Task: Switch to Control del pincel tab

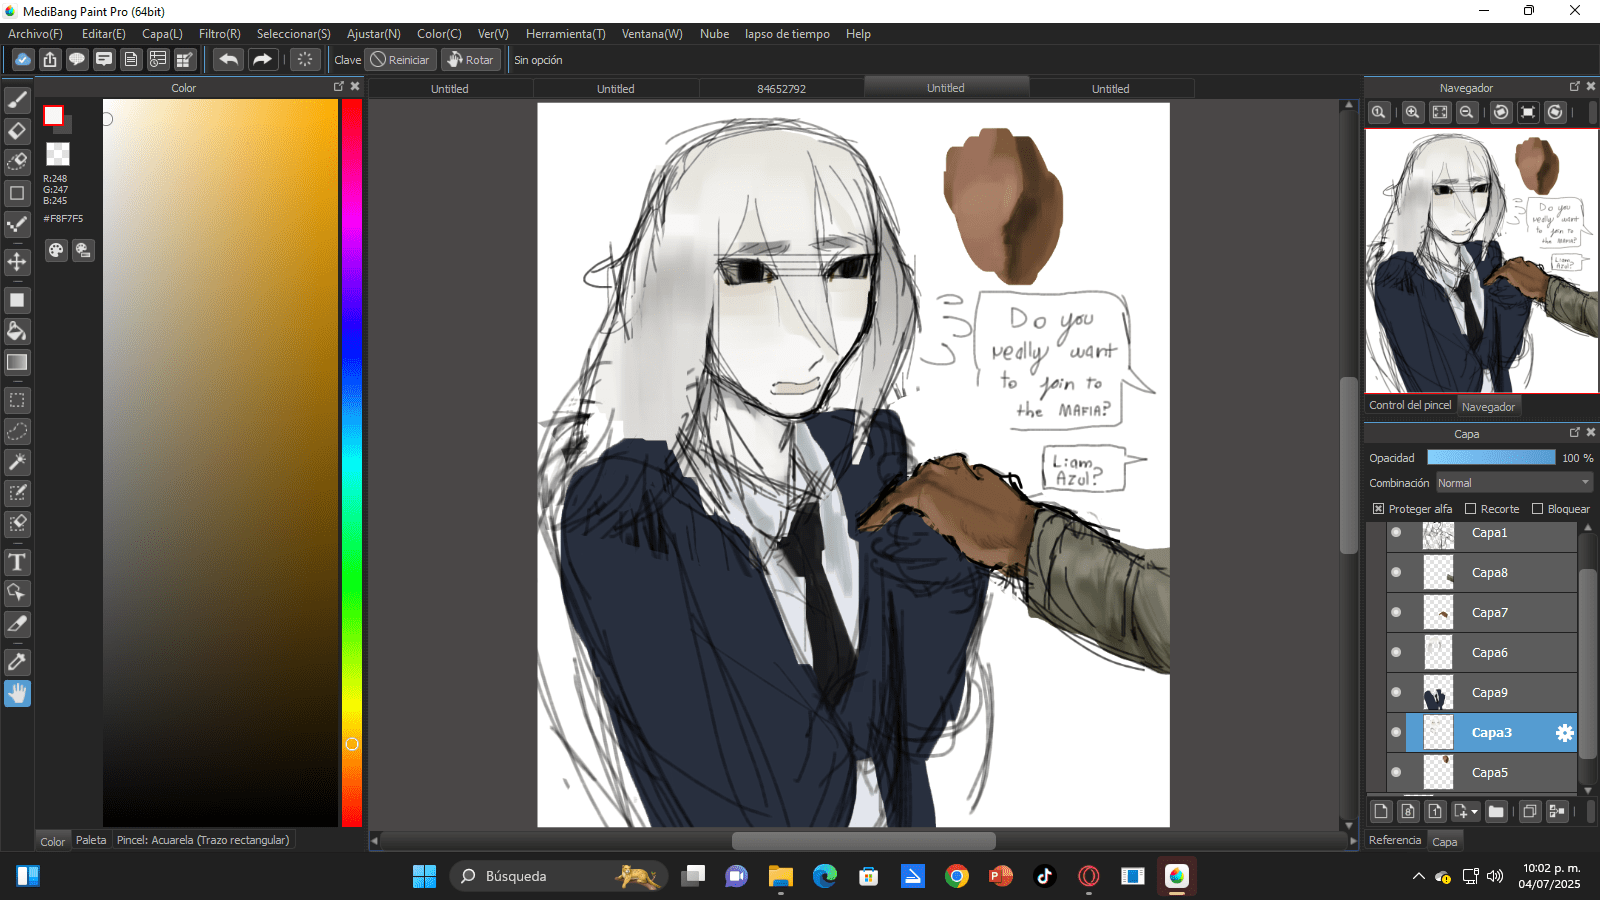Action: [x=1410, y=405]
